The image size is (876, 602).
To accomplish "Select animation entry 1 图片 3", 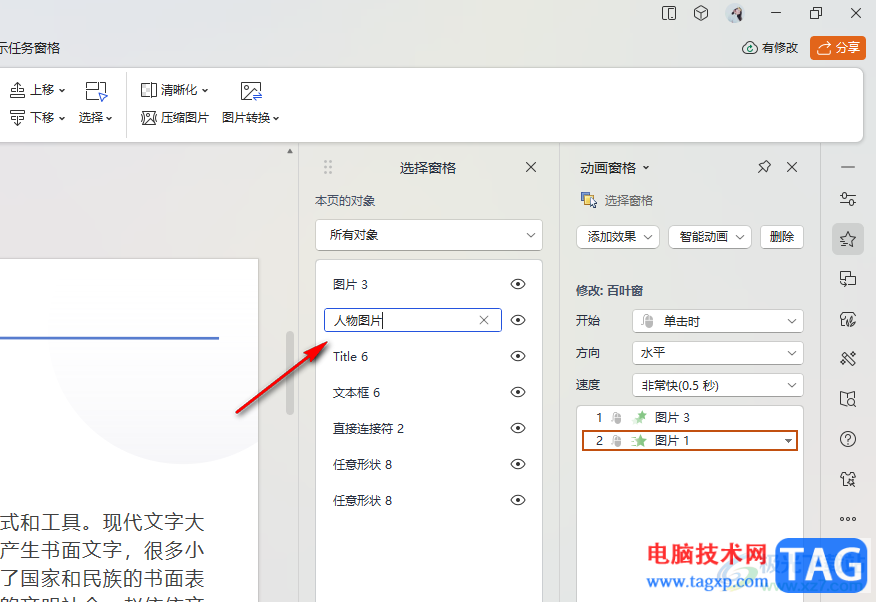I will (689, 417).
